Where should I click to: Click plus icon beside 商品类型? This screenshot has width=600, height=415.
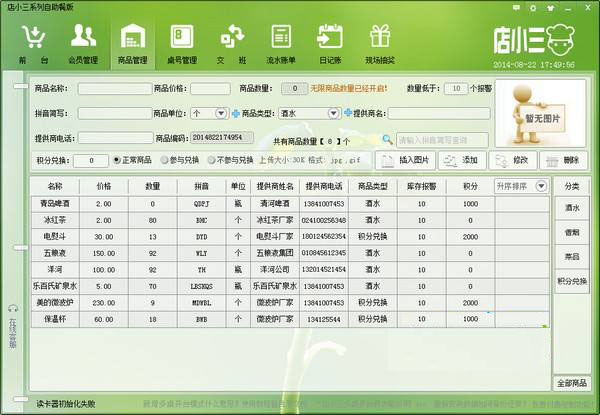pyautogui.click(x=236, y=113)
